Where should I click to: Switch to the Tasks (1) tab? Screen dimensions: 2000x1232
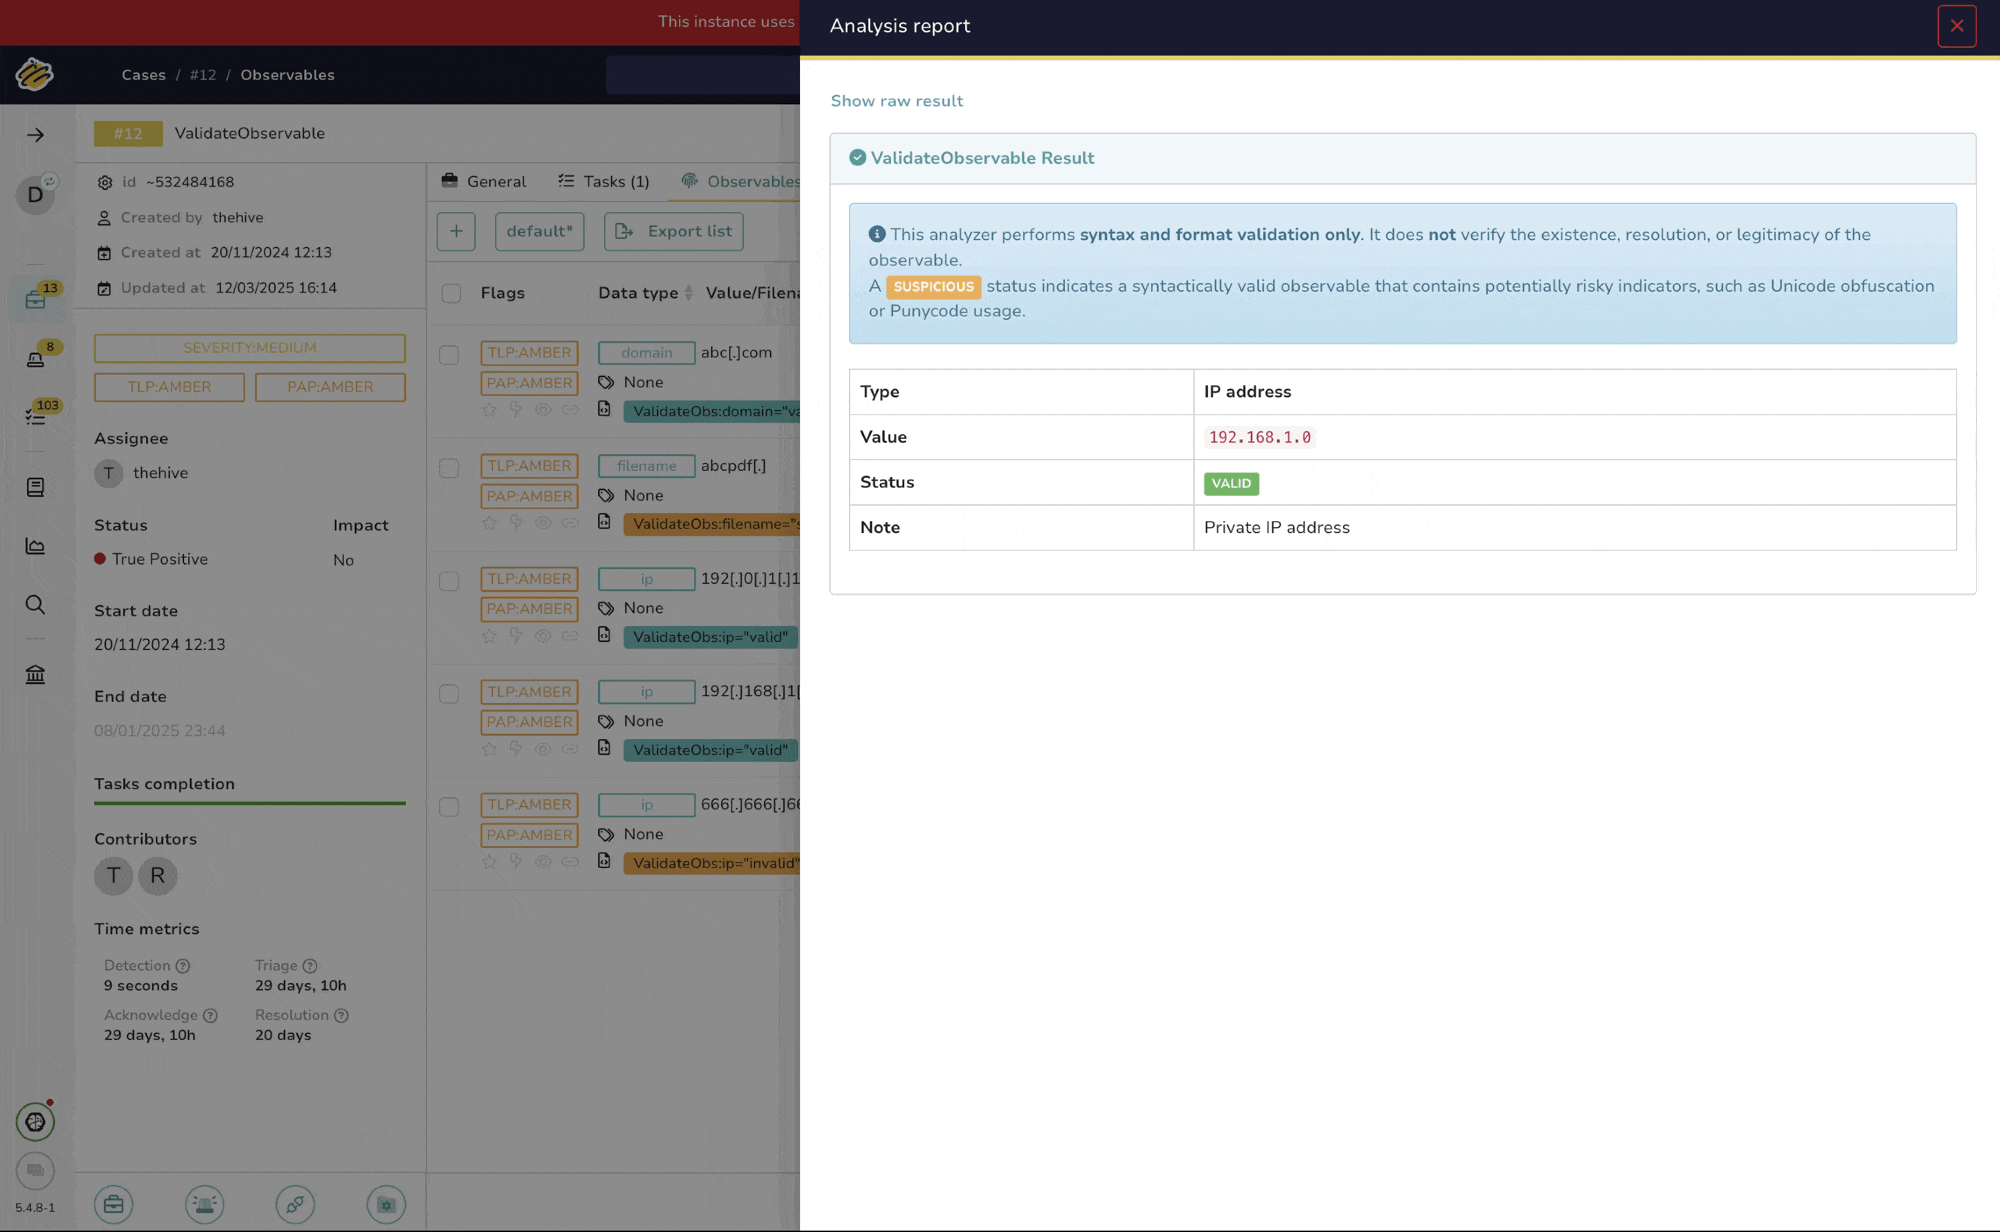(604, 181)
